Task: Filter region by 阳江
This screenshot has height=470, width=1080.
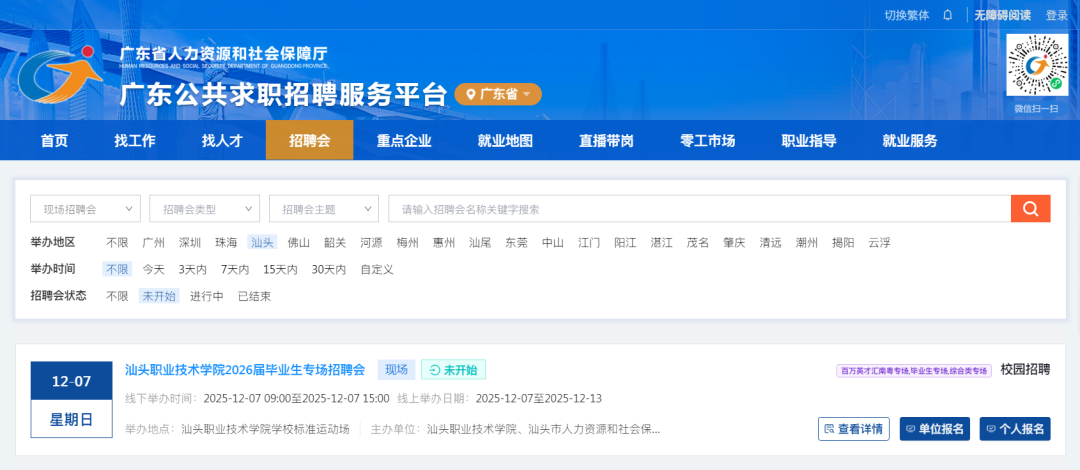Action: [x=625, y=243]
